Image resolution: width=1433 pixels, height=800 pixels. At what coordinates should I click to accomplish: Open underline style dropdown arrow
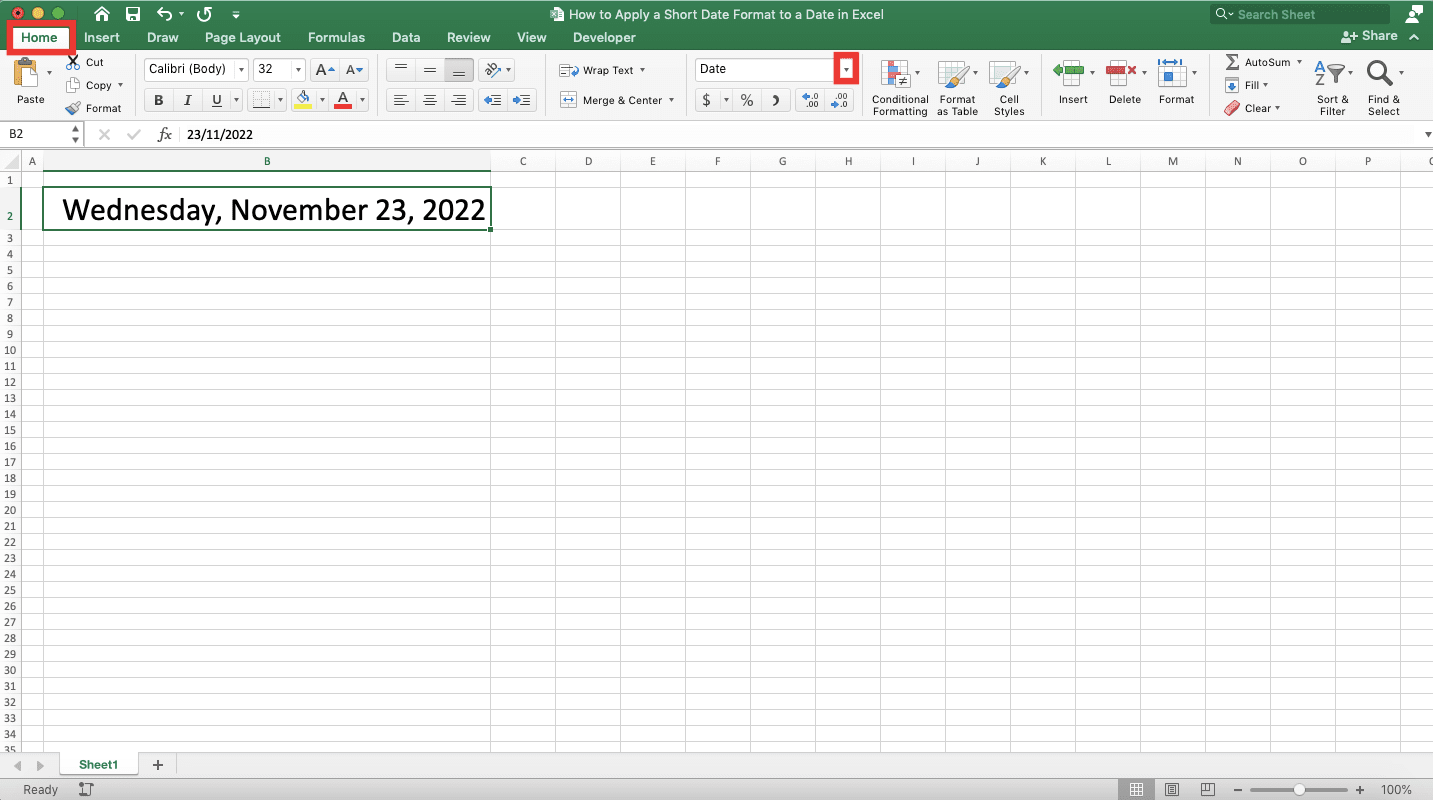pos(236,100)
